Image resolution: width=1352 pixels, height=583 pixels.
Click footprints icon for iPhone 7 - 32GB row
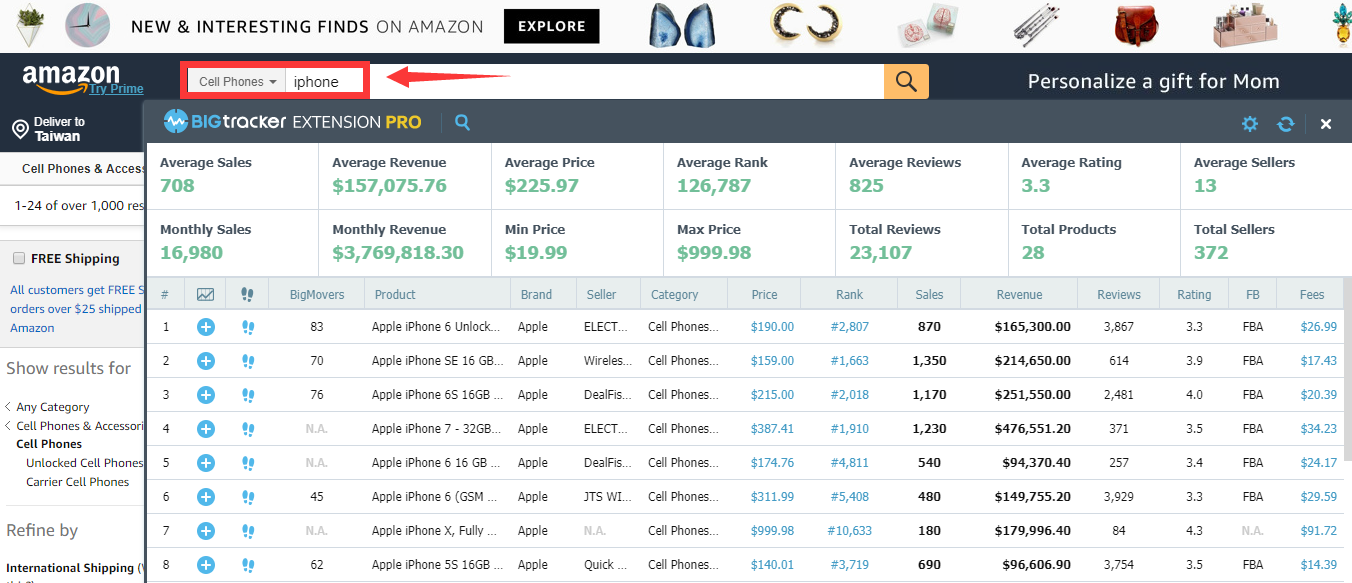[248, 429]
